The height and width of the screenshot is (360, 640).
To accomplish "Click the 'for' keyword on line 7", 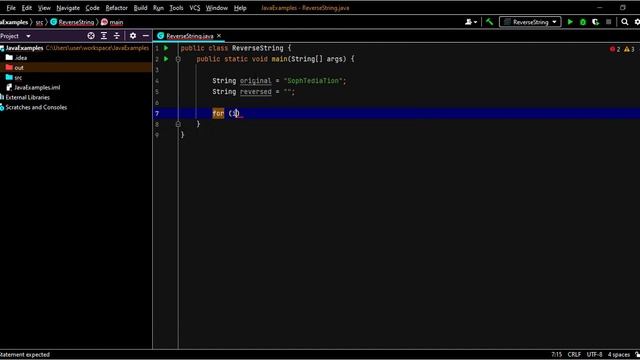I will (x=218, y=113).
